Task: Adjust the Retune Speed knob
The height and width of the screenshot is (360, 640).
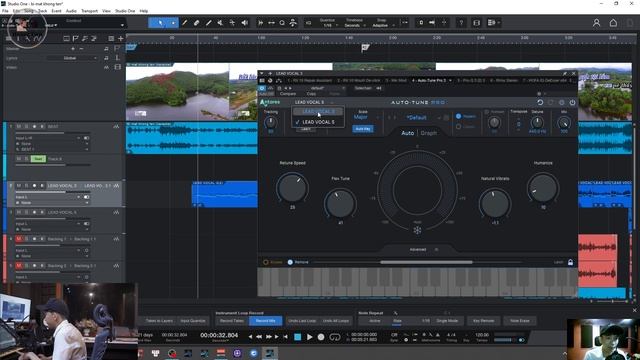Action: coord(292,188)
